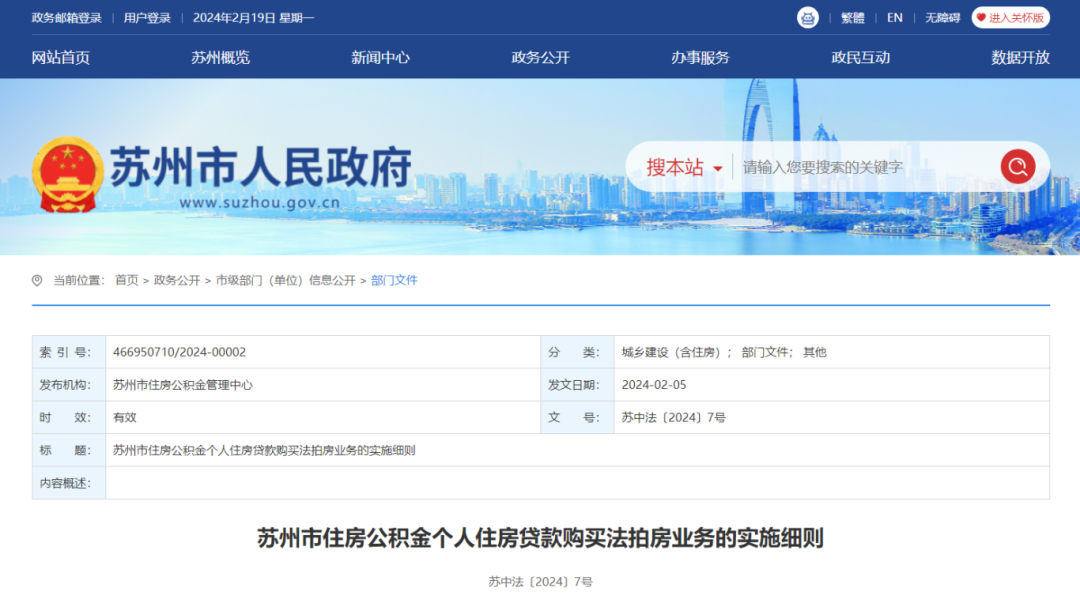The height and width of the screenshot is (607, 1080).
Task: Click 部门文件 breadcrumb link
Action: pos(394,281)
